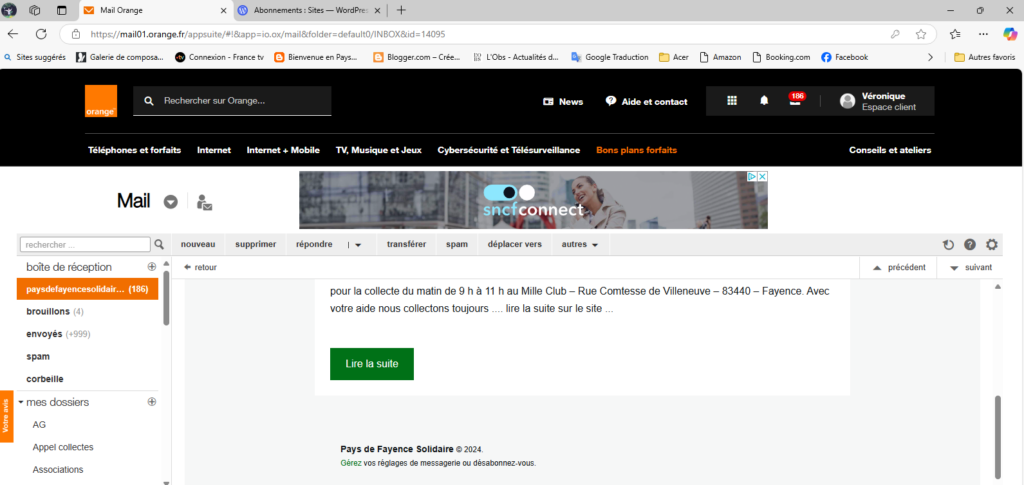Viewport: 1024px width, 485px height.
Task: Click the apps grid icon in Orange header
Action: click(x=732, y=101)
